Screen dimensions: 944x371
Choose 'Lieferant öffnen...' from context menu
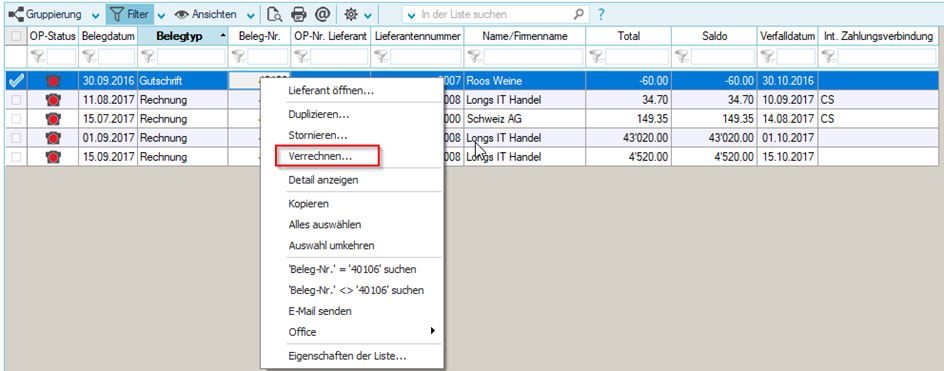352,92
